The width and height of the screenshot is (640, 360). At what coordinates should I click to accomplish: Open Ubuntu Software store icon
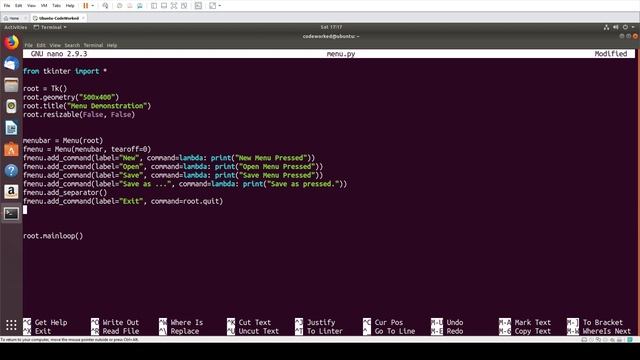(x=11, y=149)
